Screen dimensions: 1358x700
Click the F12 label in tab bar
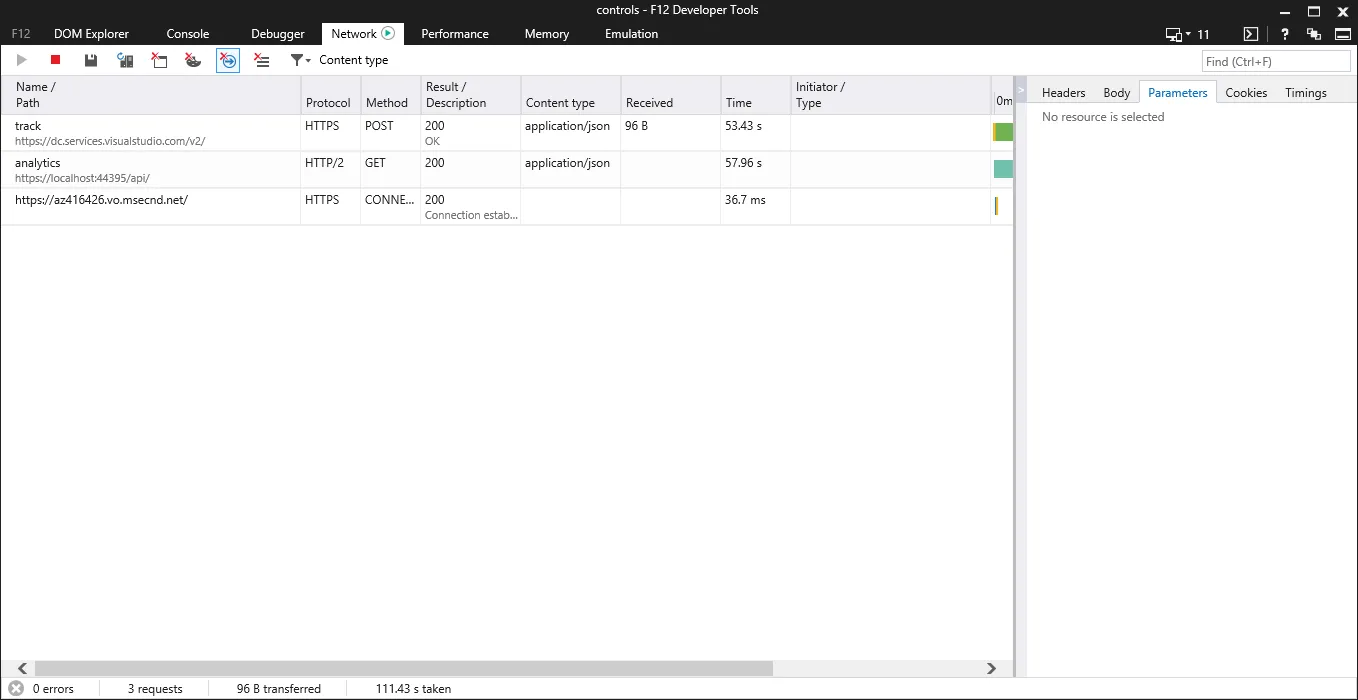point(20,34)
